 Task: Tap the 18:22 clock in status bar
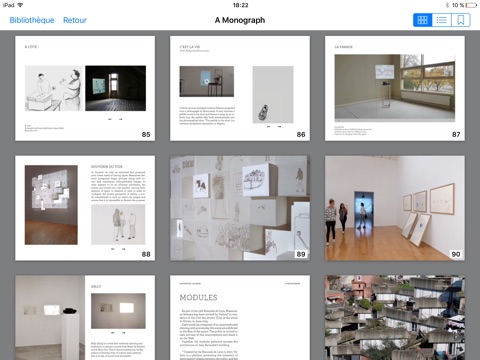[240, 5]
